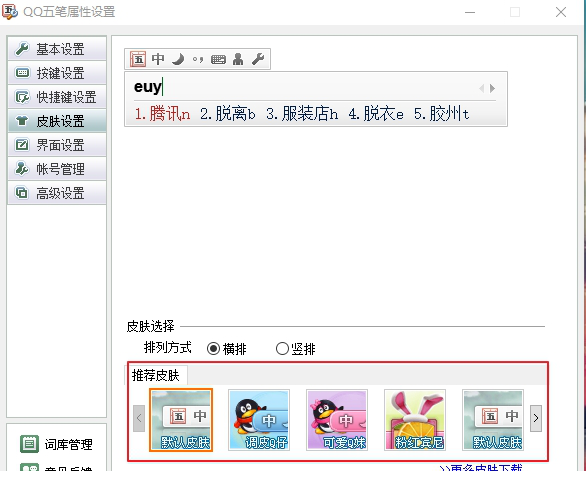Show more skins with right arrow
Viewport: 586px width, 489px height.
coord(536,418)
